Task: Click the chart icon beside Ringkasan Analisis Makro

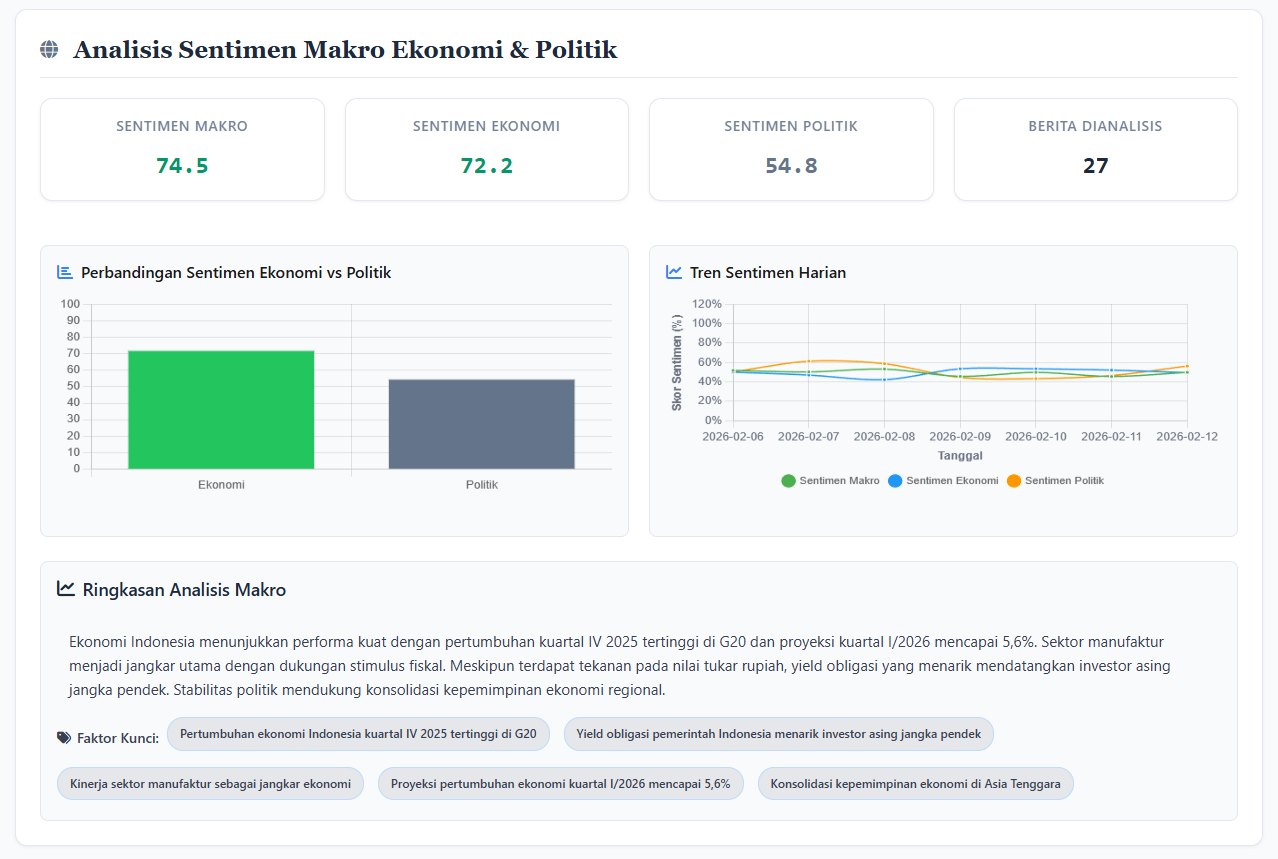Action: 66,589
